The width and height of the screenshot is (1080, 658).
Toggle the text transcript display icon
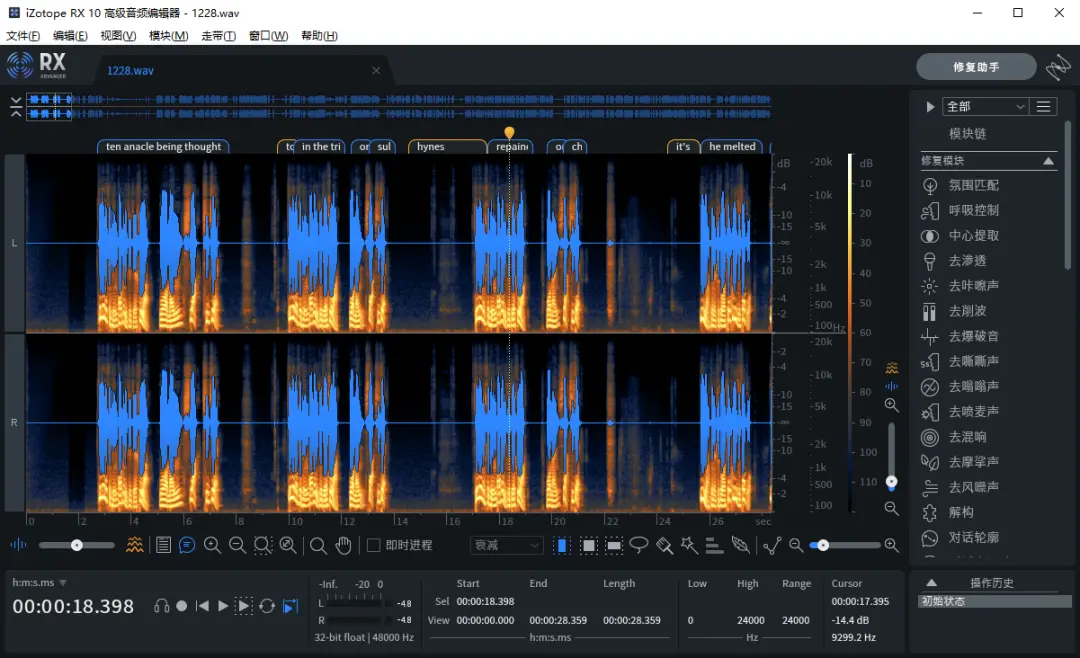tap(187, 545)
